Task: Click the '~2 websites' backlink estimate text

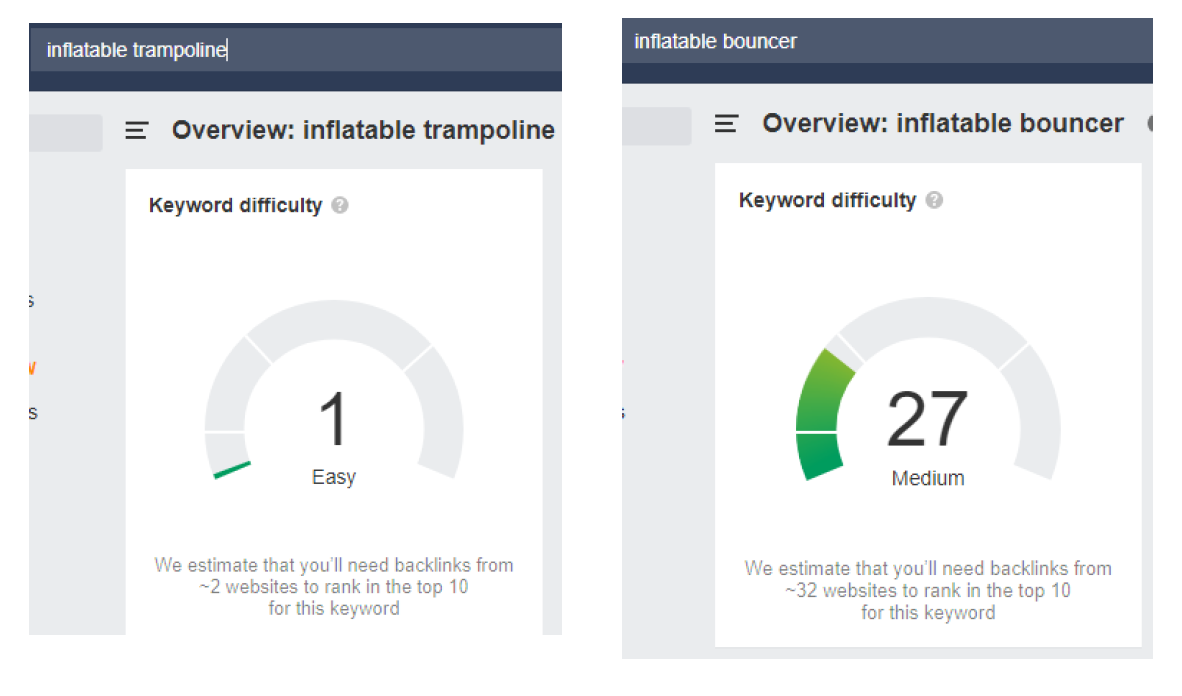Action: click(x=249, y=587)
